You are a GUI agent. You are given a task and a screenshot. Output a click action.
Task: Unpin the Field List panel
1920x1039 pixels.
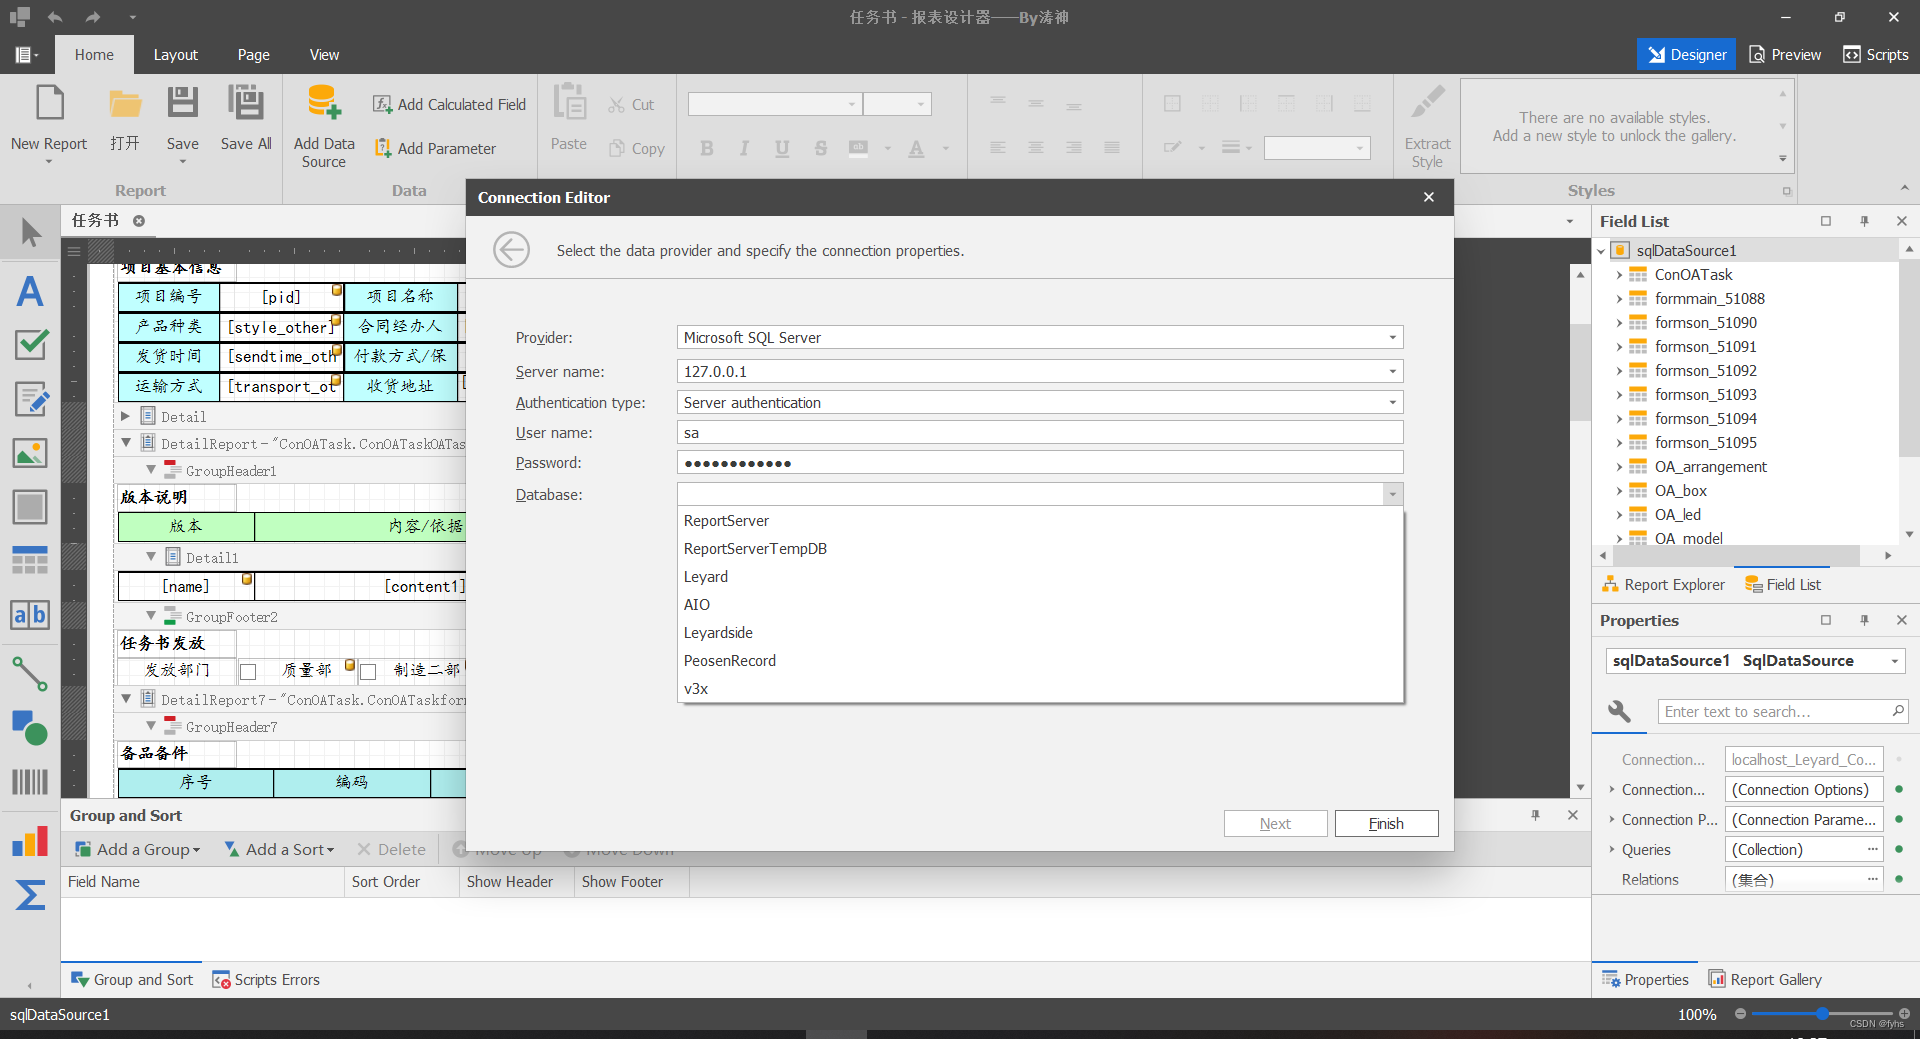point(1865,221)
